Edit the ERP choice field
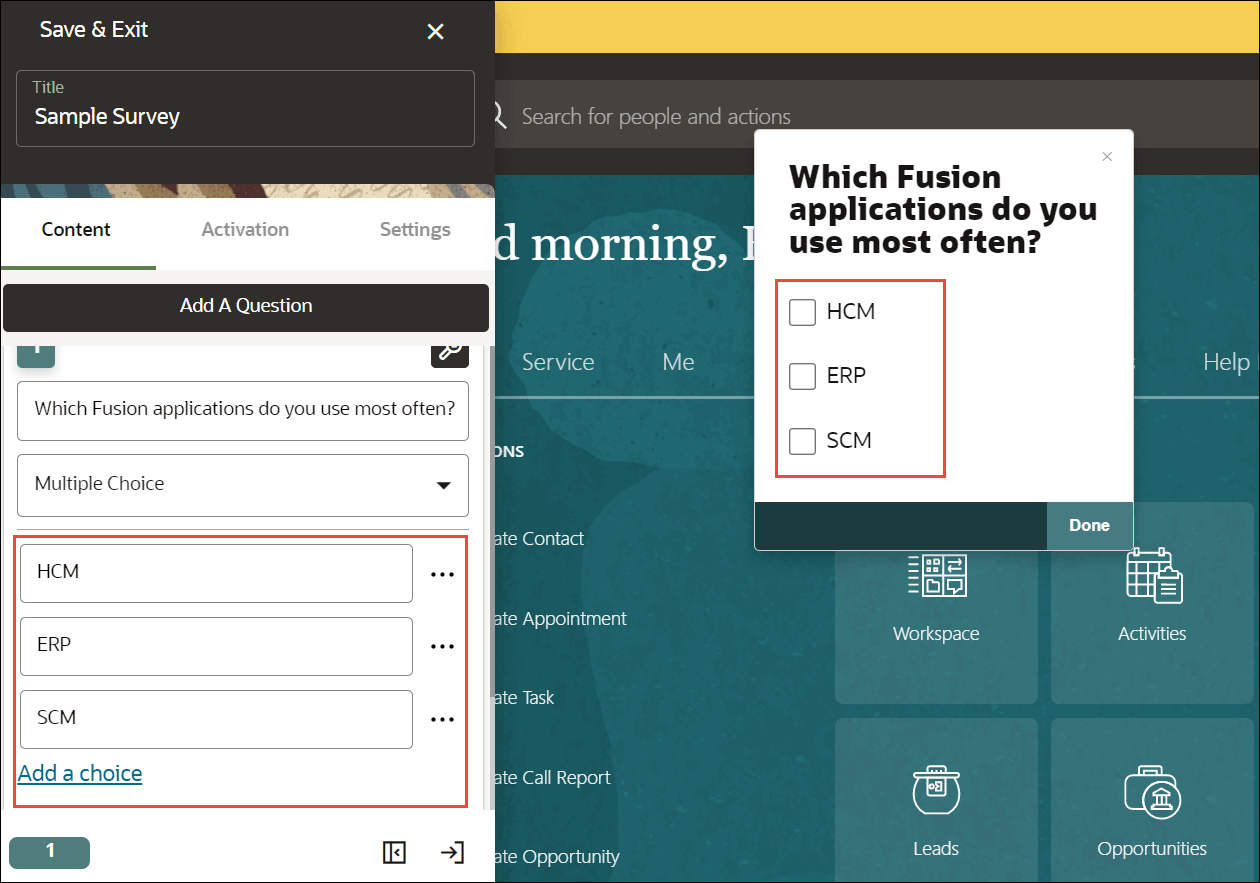Image resolution: width=1260 pixels, height=883 pixels. [x=216, y=647]
